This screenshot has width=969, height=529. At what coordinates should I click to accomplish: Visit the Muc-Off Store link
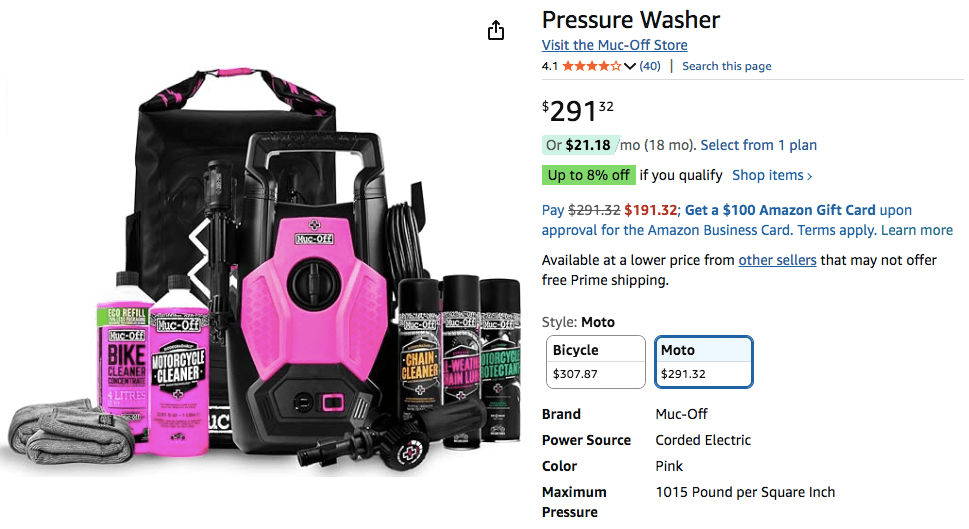point(614,45)
